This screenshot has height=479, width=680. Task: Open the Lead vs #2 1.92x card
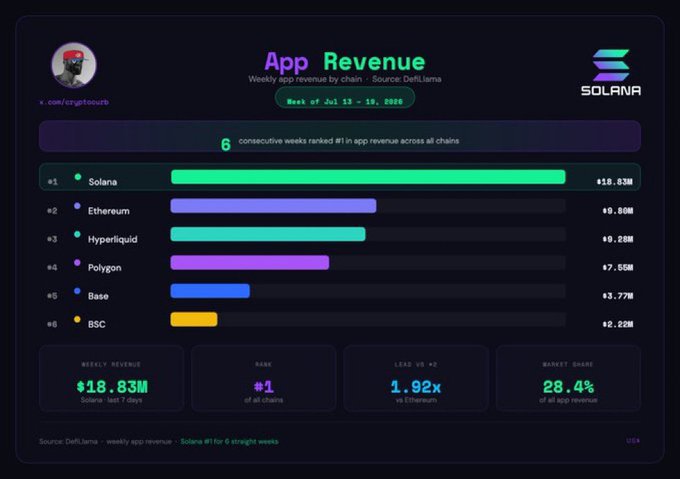416,378
